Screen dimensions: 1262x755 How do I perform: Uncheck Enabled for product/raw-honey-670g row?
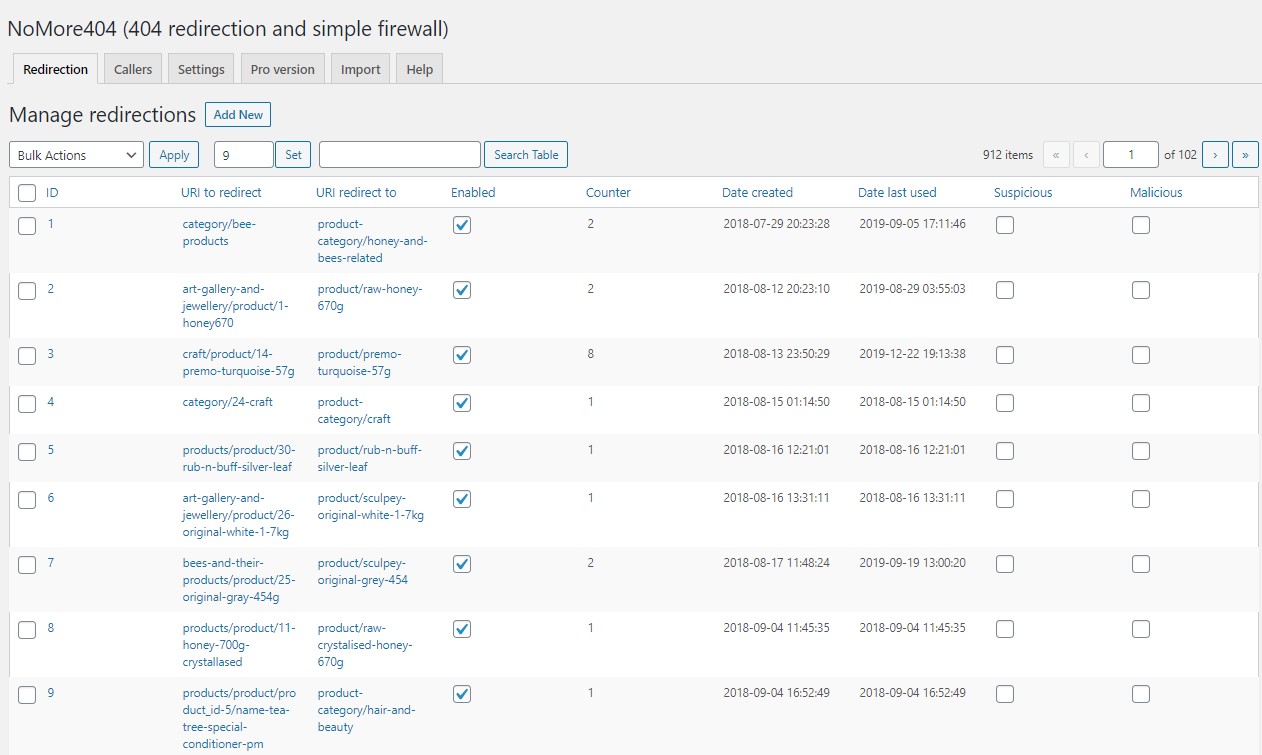point(462,290)
